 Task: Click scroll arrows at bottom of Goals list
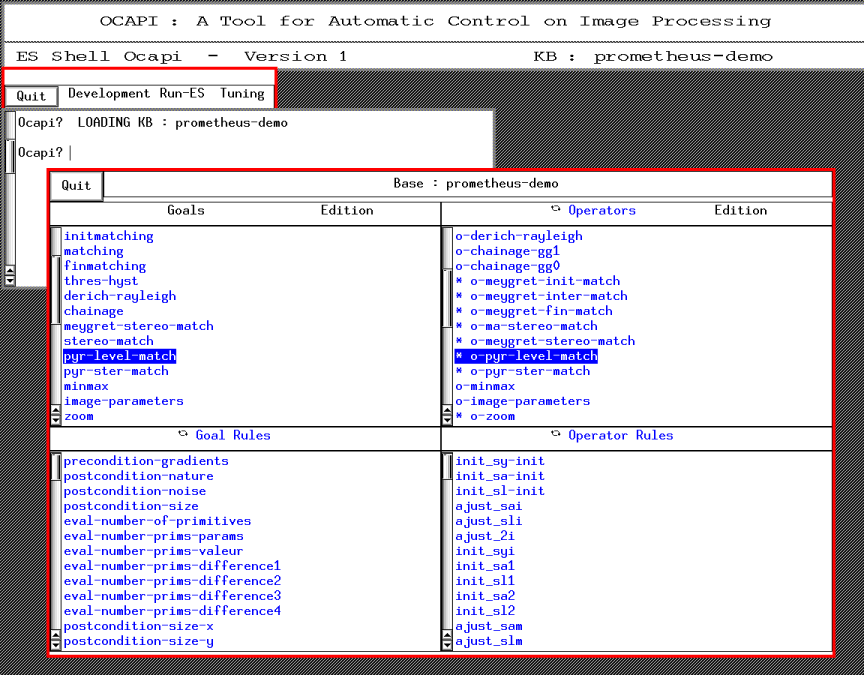(x=56, y=415)
